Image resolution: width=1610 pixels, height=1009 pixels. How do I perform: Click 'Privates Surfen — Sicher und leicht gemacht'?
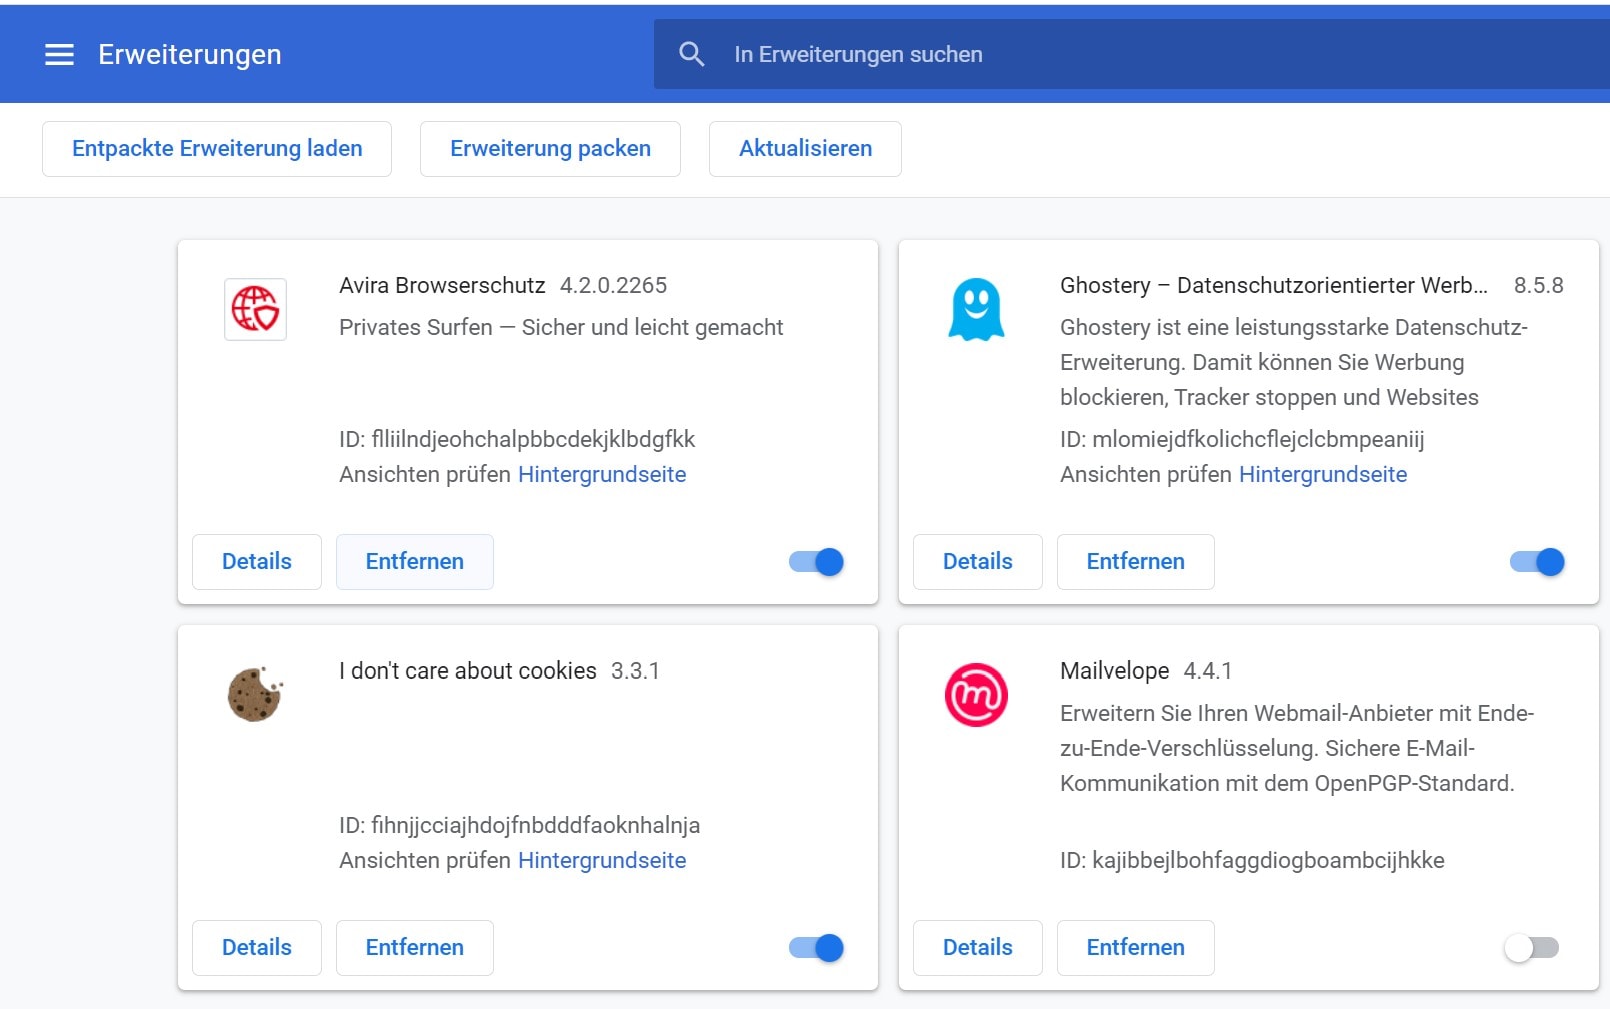[561, 327]
